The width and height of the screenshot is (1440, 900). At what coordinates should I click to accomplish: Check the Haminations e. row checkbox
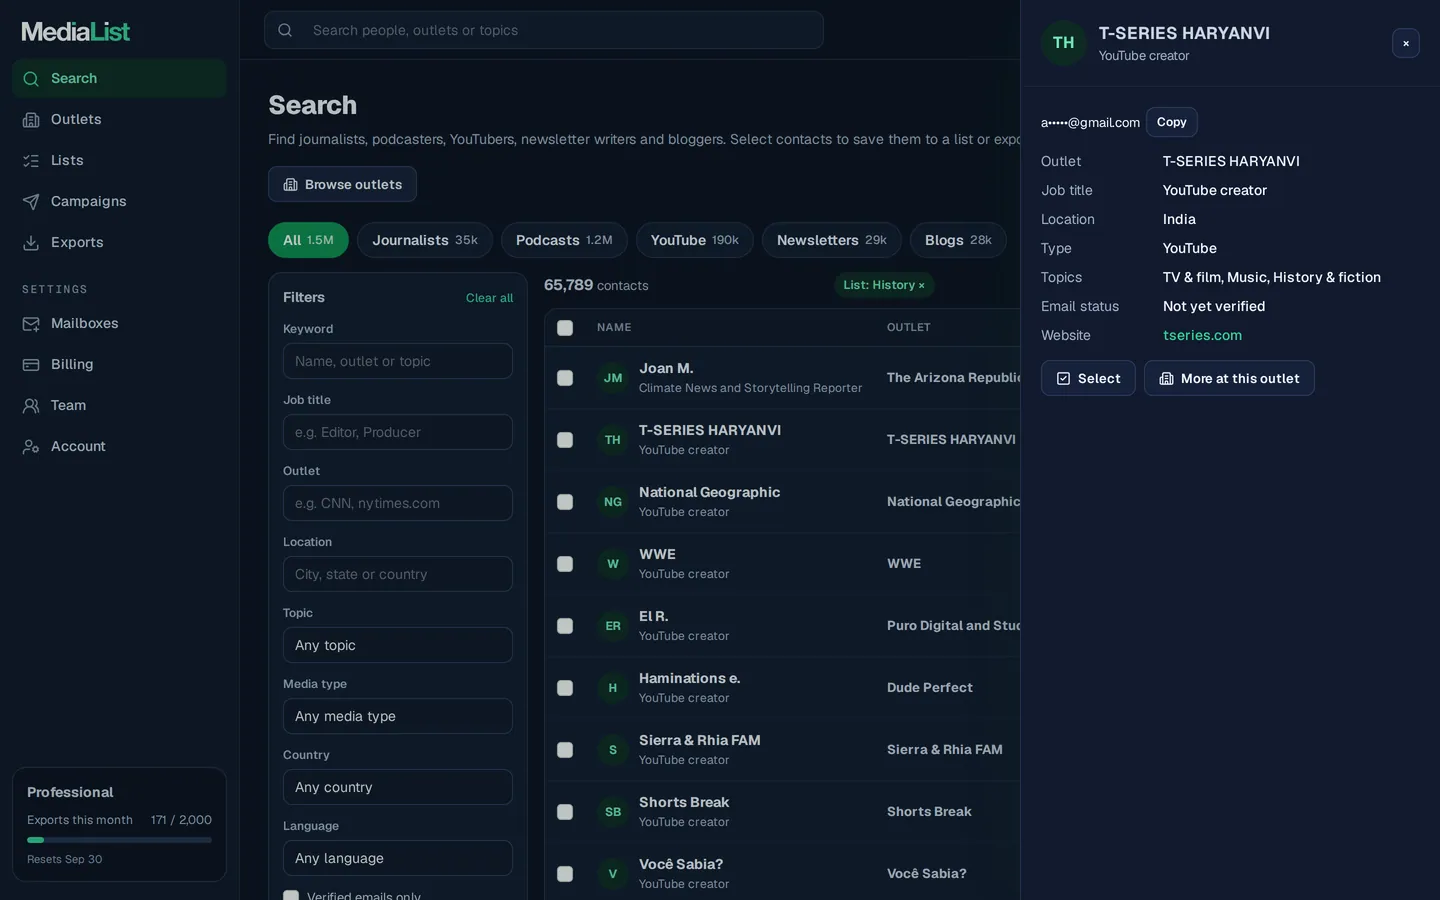(x=565, y=688)
